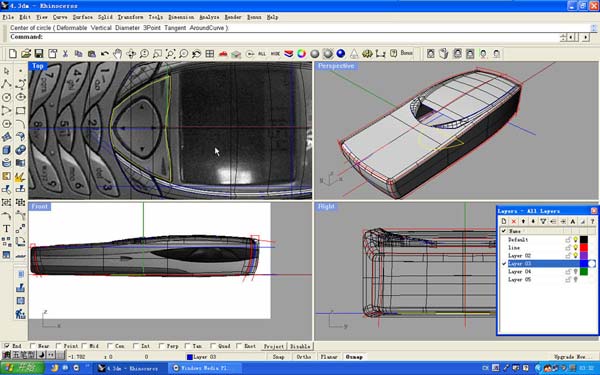Open the Transform menu

[130, 17]
